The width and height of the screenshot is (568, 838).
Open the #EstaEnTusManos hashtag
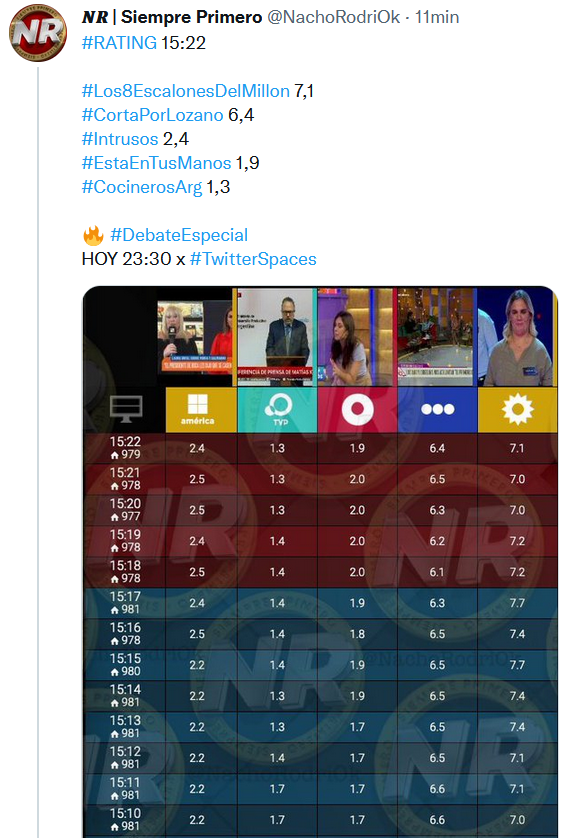(x=156, y=163)
